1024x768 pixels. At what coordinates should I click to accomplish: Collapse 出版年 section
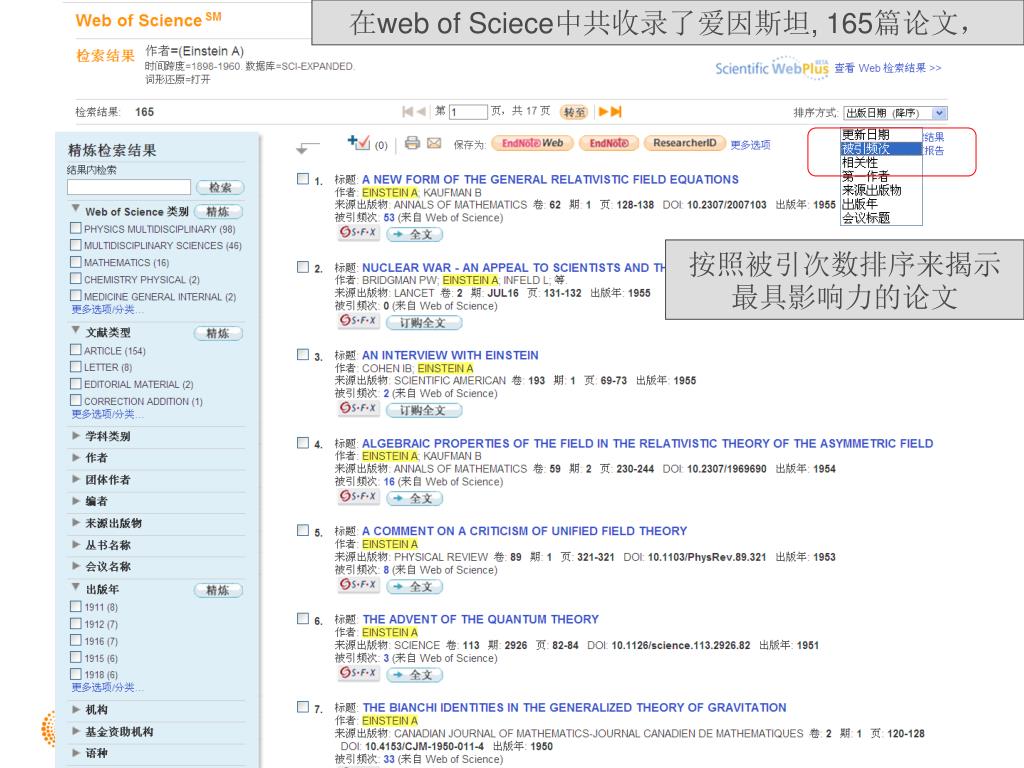pos(76,587)
